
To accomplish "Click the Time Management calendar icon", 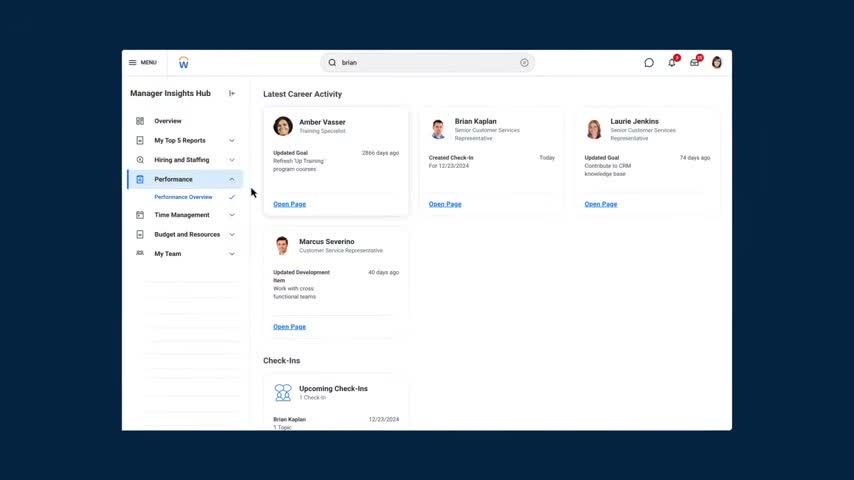I will click(140, 215).
